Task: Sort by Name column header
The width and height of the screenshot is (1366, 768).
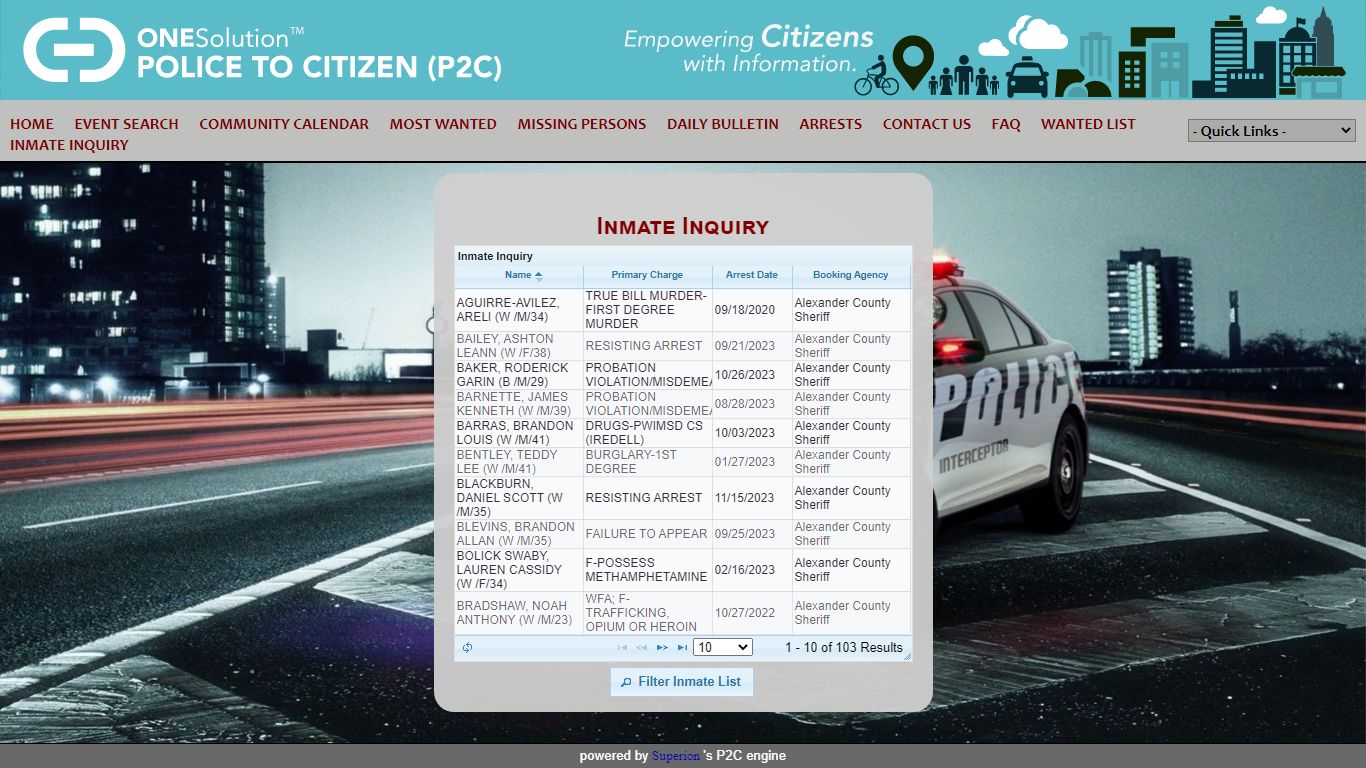Action: point(519,275)
